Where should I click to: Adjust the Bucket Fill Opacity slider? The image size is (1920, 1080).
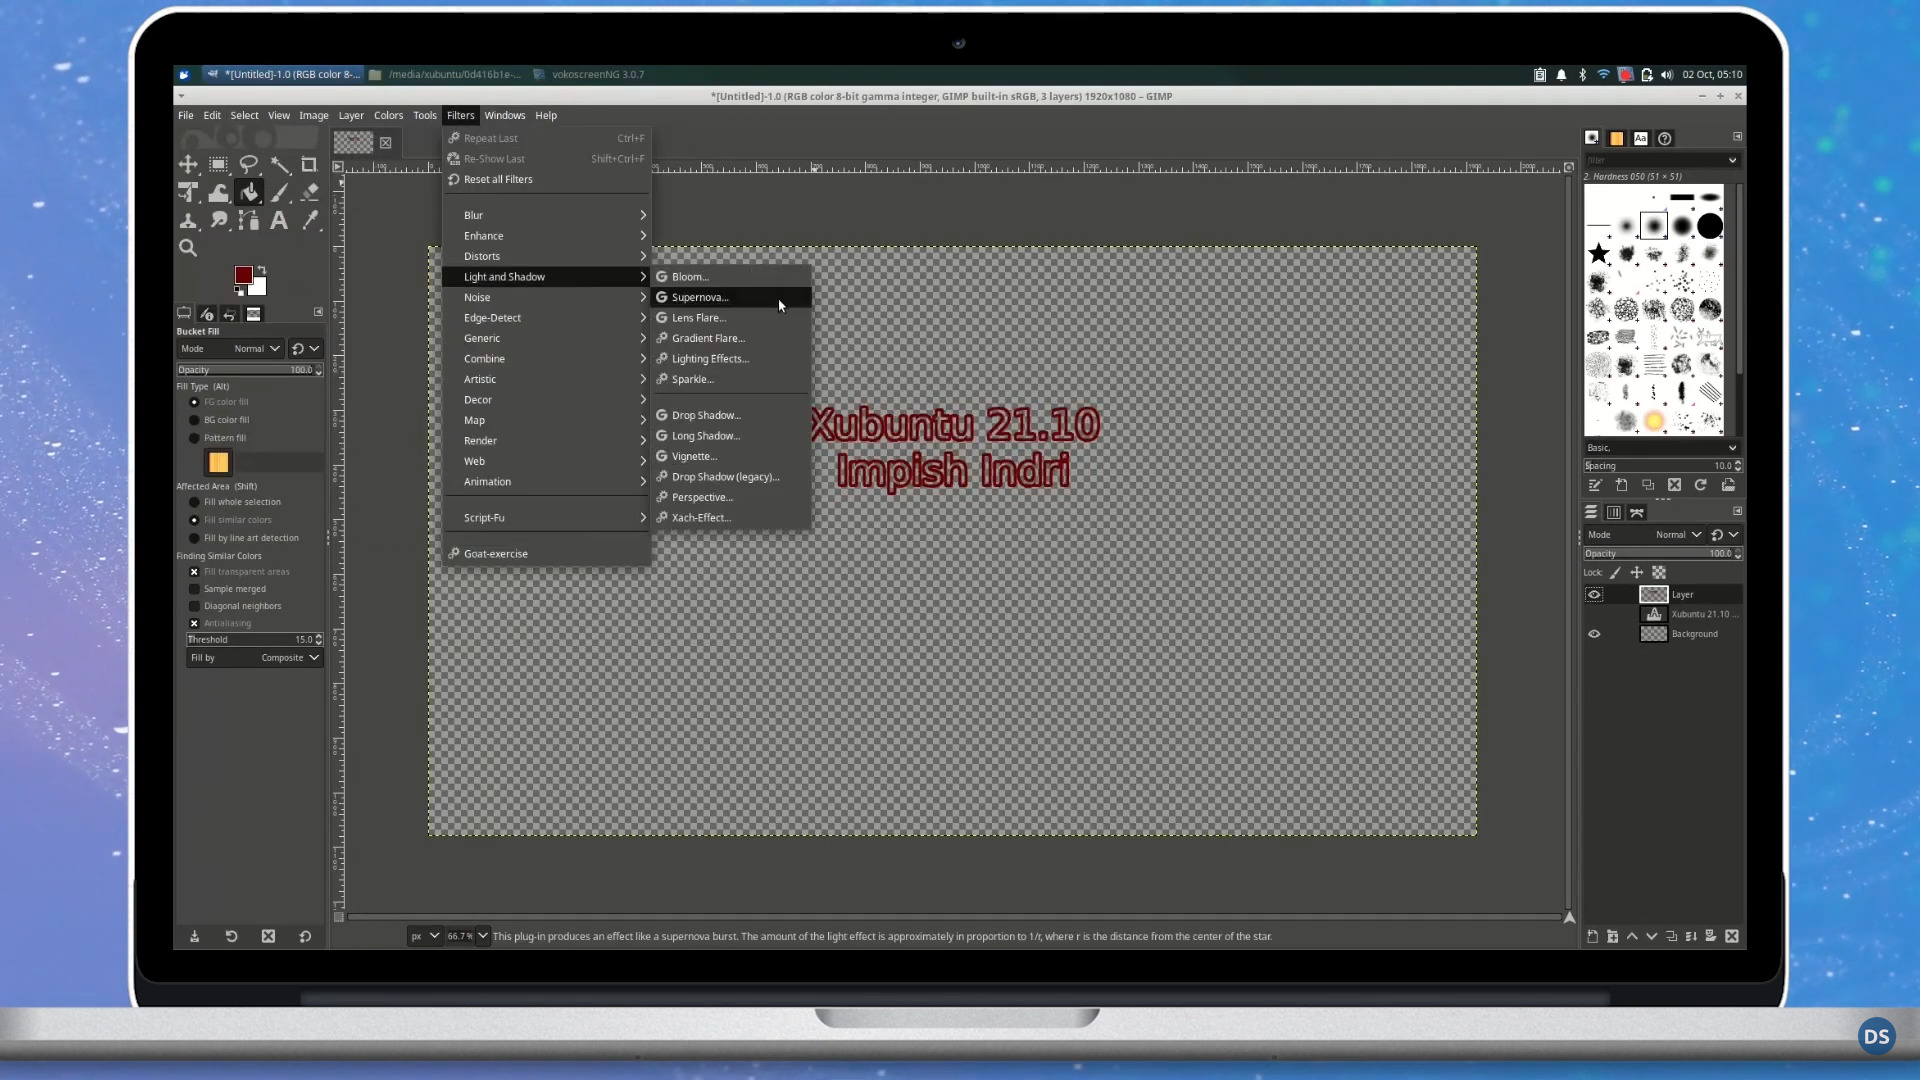pos(250,370)
